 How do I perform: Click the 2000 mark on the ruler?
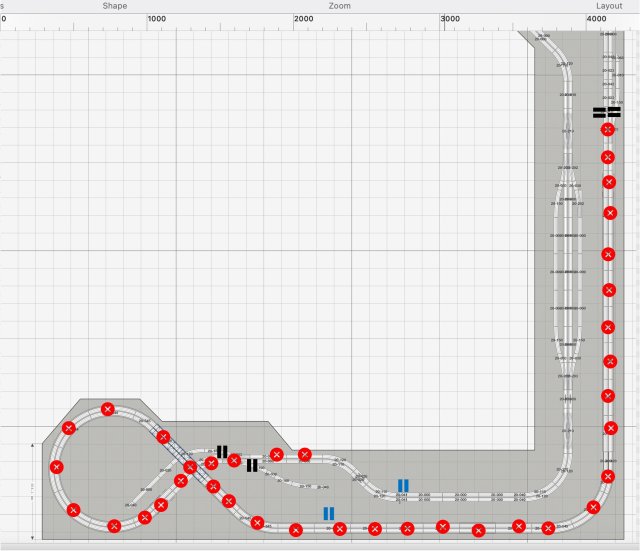[x=304, y=19]
